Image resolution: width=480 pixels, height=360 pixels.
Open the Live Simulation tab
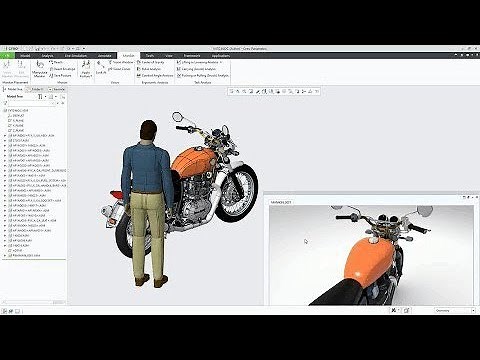pos(76,56)
